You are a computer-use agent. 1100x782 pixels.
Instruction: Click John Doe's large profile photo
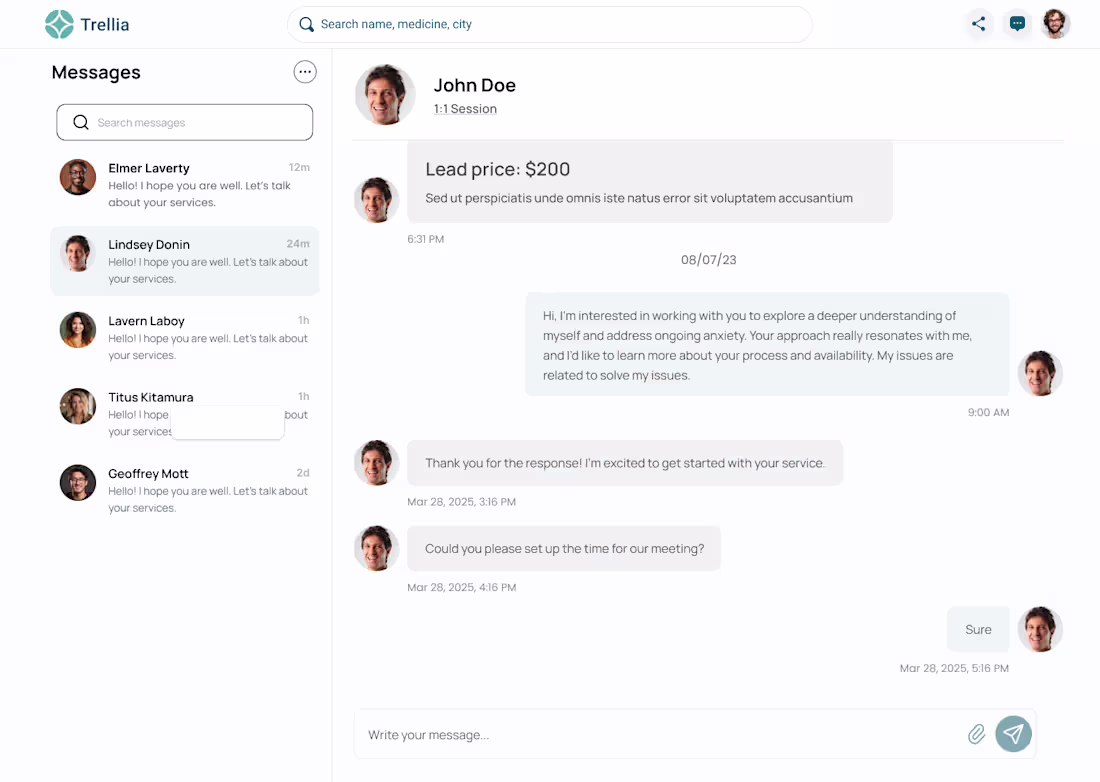coord(385,95)
